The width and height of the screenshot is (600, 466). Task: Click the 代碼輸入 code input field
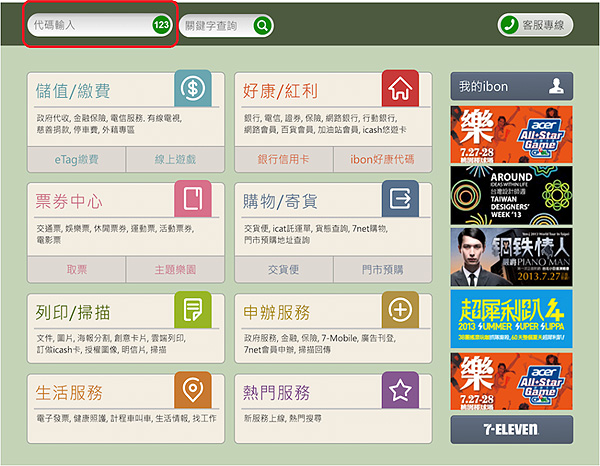tap(88, 25)
